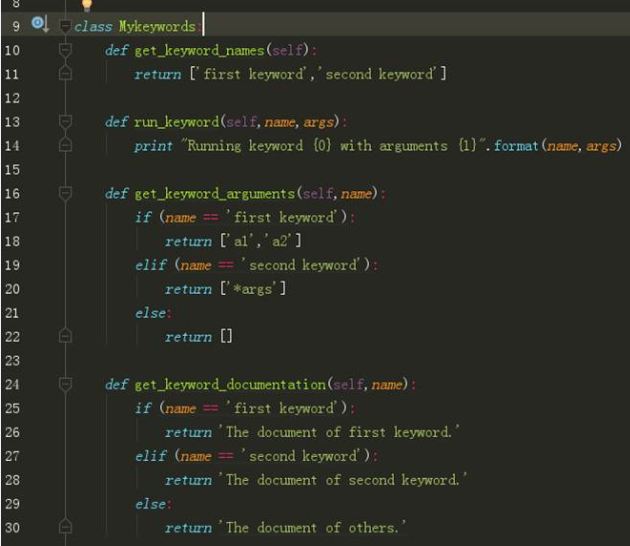Click get_keyword_arguments method name
Image resolution: width=630 pixels, height=546 pixels.
click(x=215, y=194)
